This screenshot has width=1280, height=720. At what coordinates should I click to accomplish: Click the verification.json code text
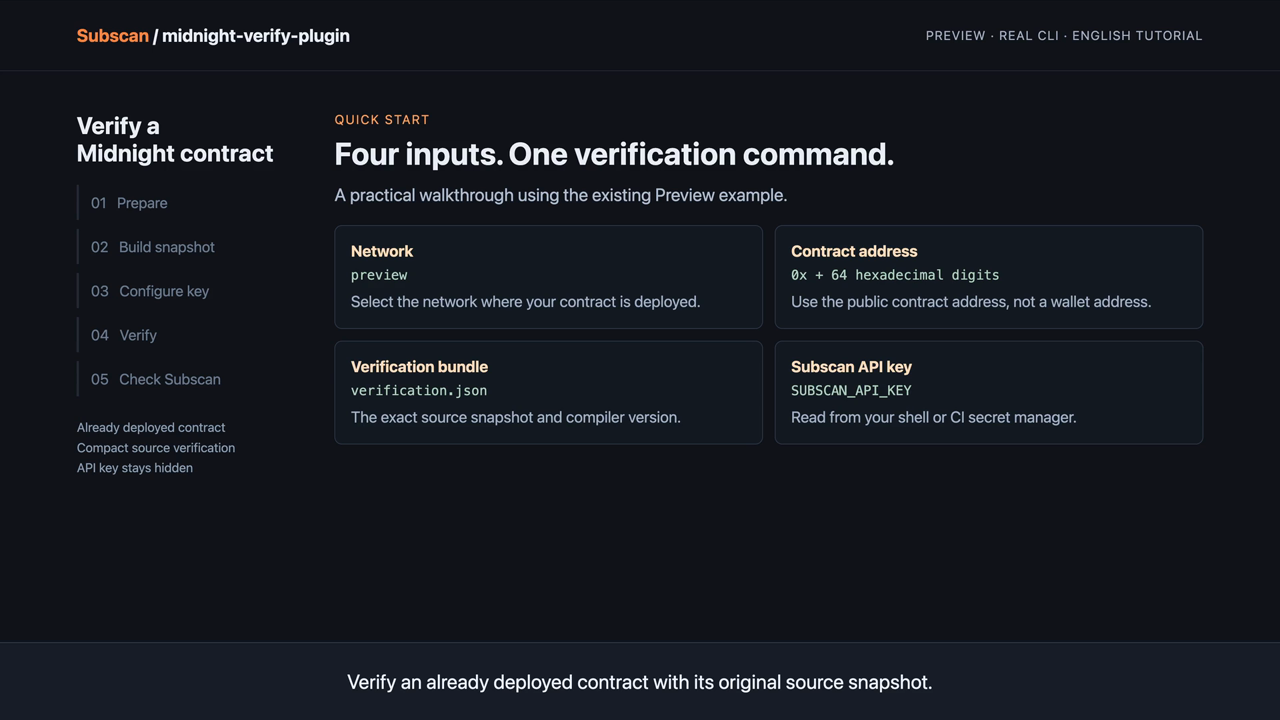(419, 391)
